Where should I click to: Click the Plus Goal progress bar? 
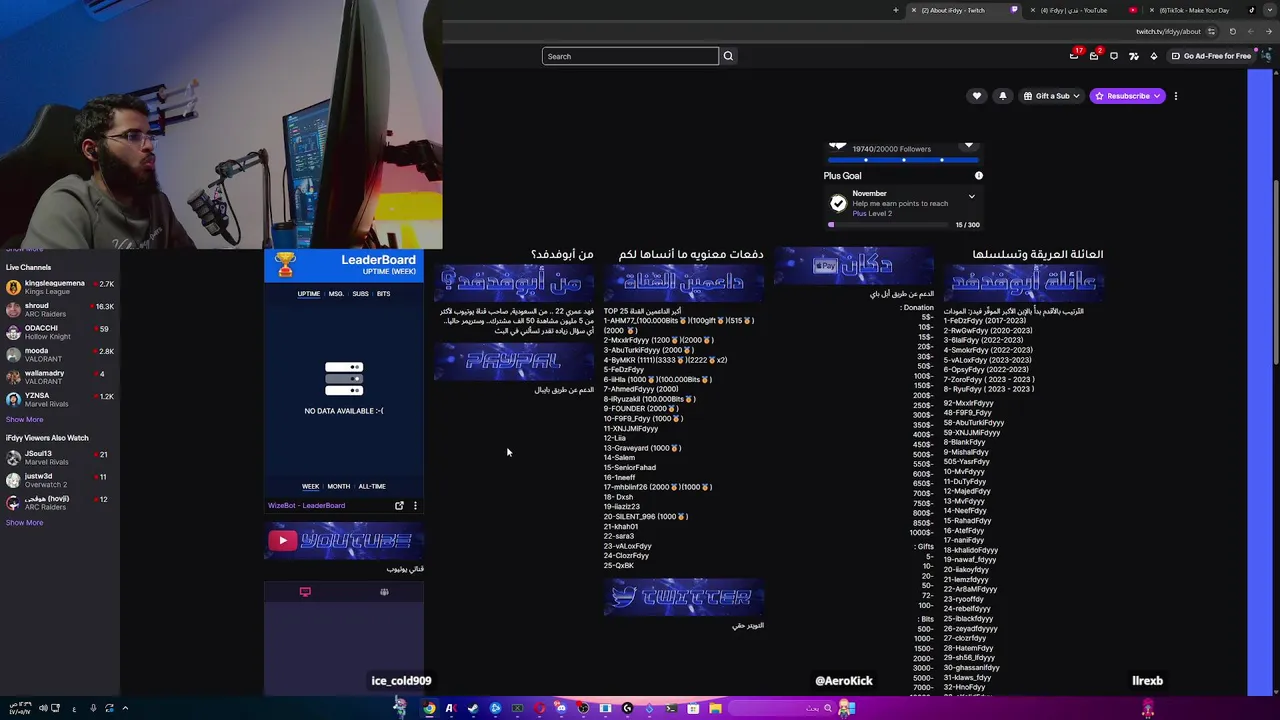[890, 225]
